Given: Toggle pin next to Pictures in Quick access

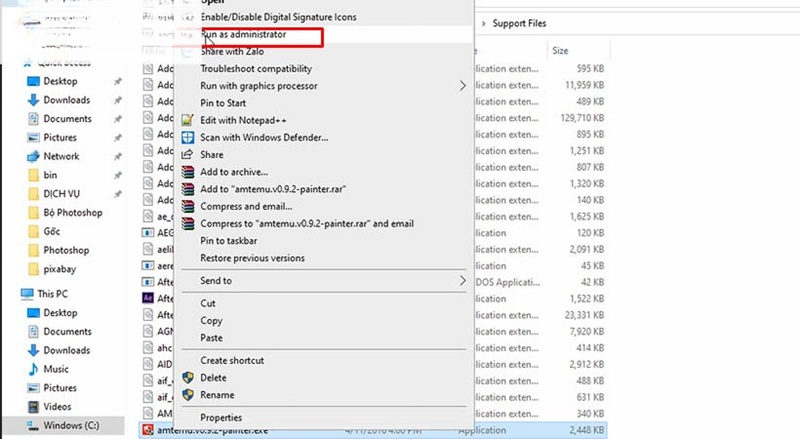Looking at the screenshot, I should [x=117, y=138].
